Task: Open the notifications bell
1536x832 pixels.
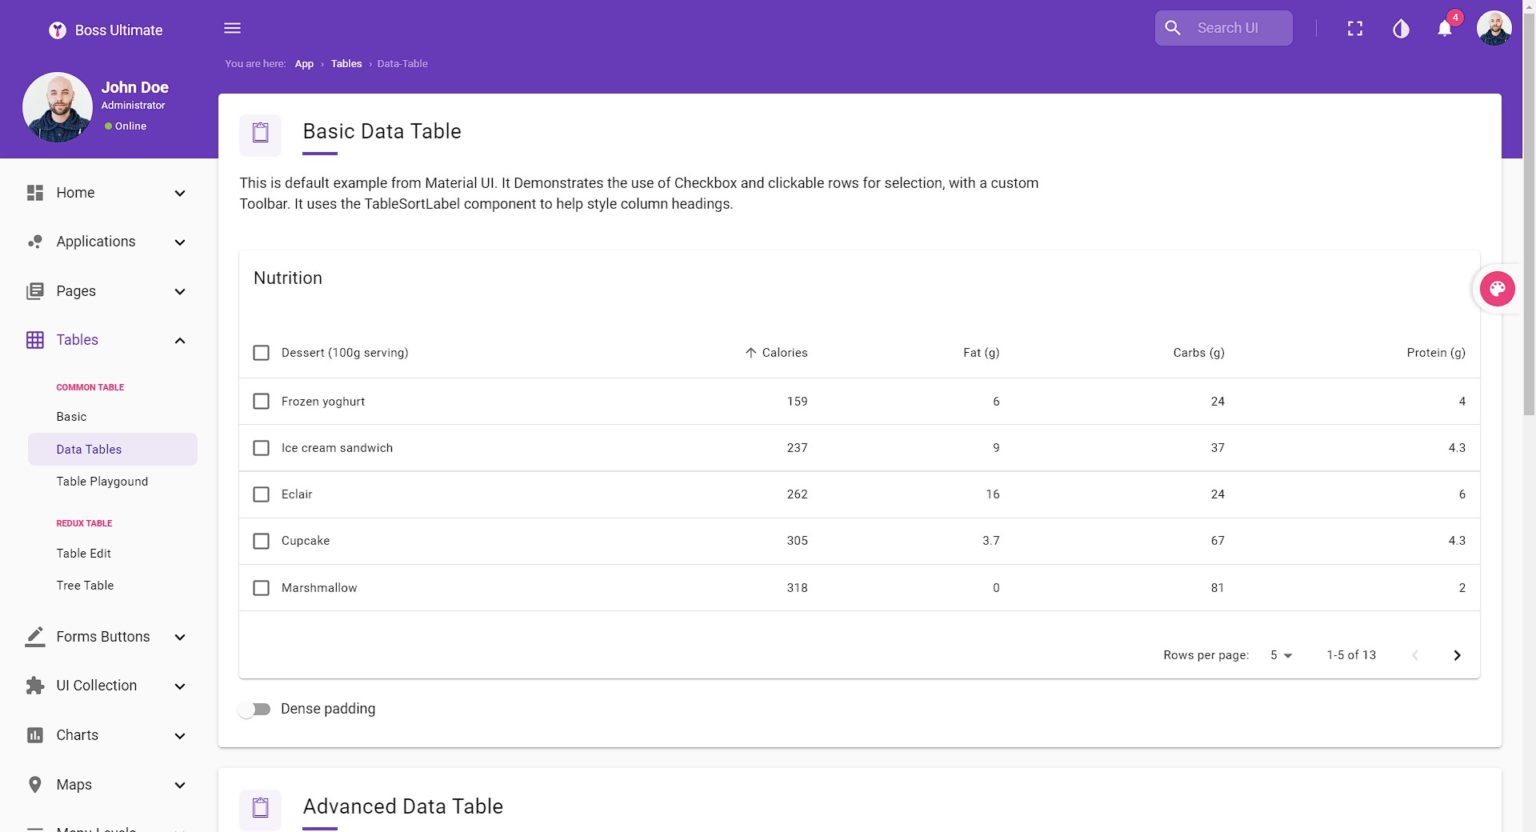Action: coord(1444,29)
